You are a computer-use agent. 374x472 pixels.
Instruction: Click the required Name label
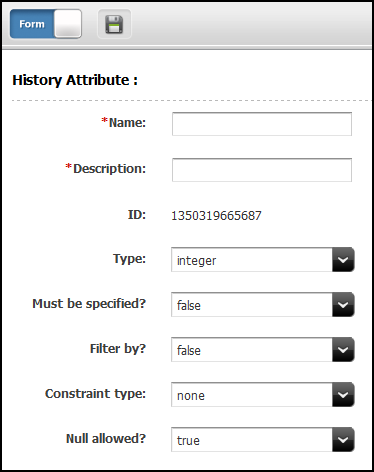click(x=124, y=122)
